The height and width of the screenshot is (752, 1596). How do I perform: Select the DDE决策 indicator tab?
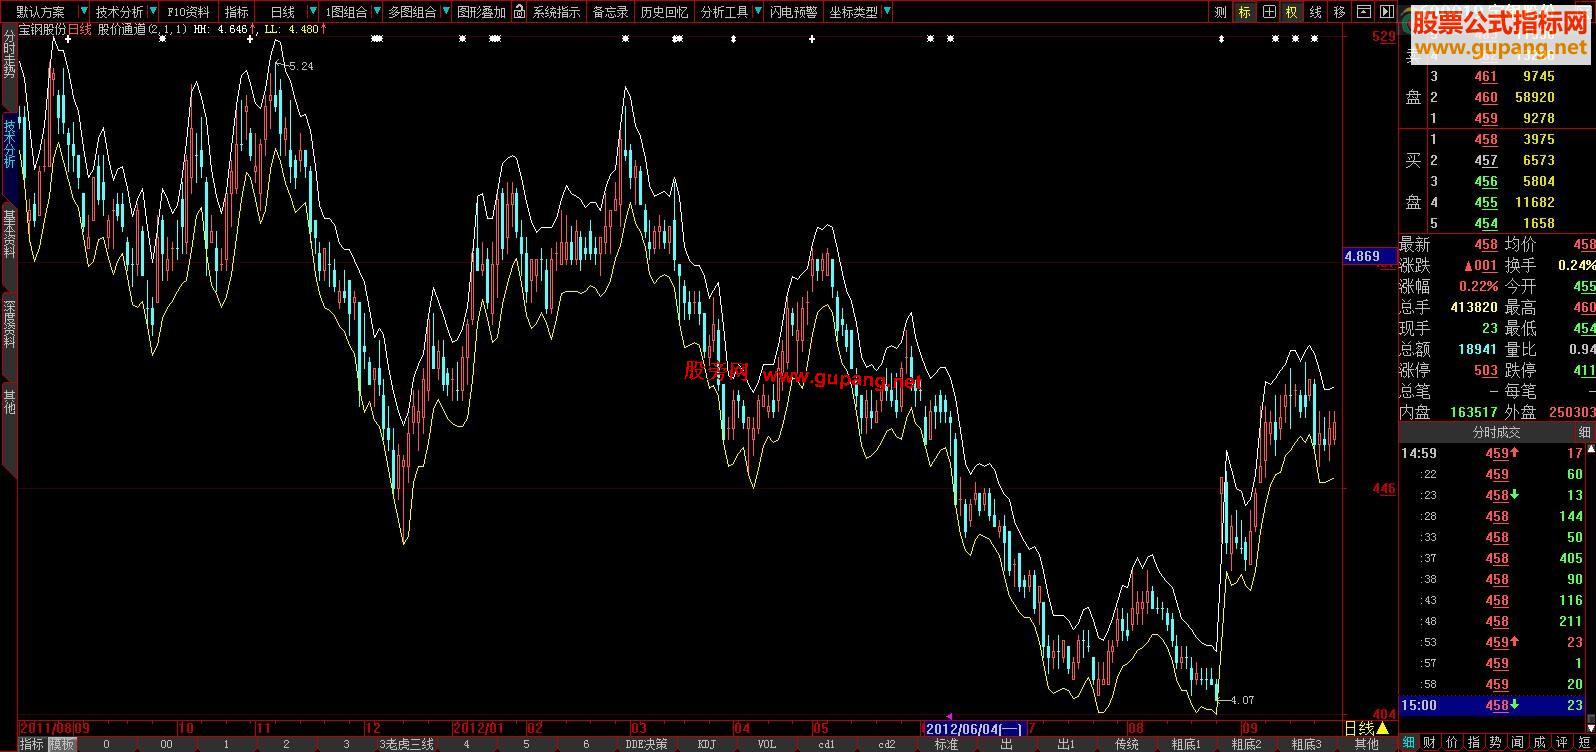pyautogui.click(x=646, y=744)
